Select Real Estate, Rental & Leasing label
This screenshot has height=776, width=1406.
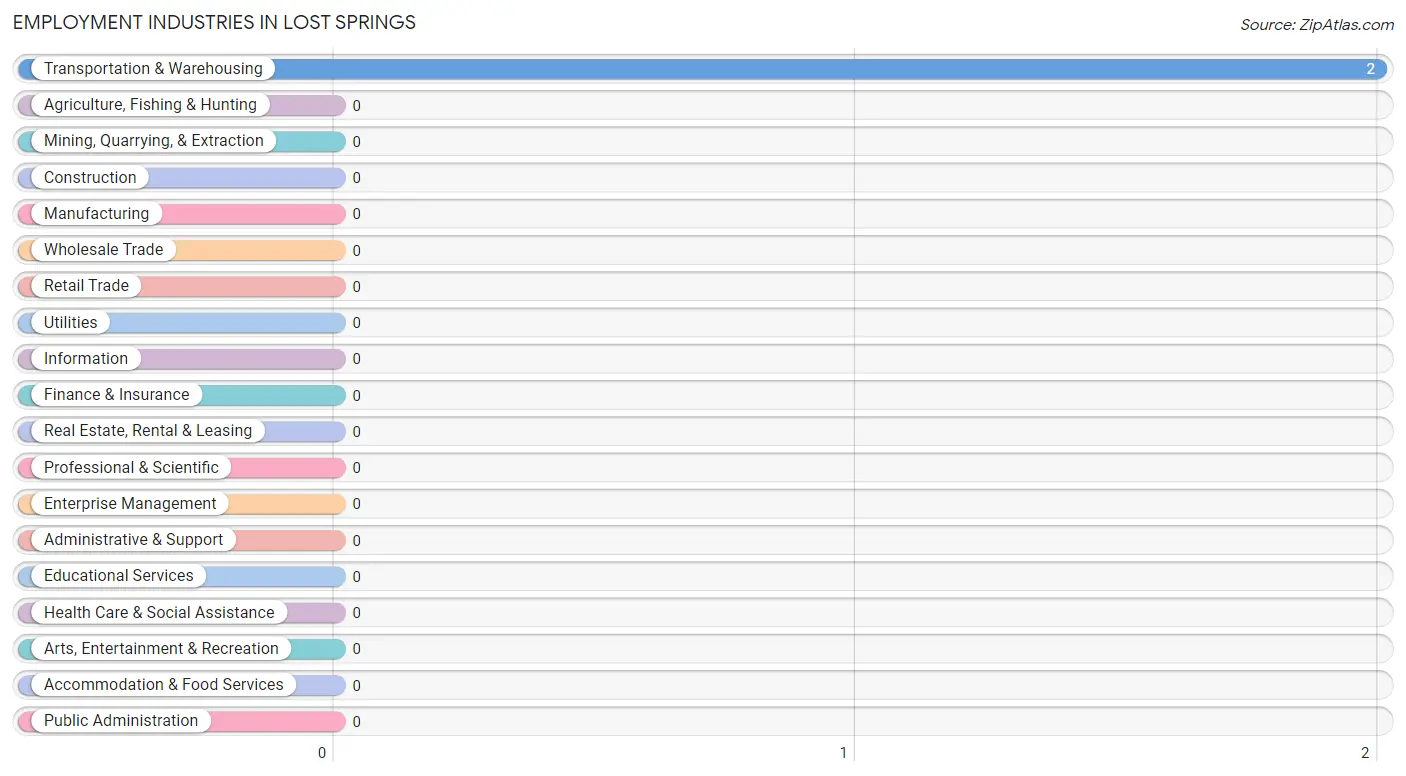pos(148,431)
